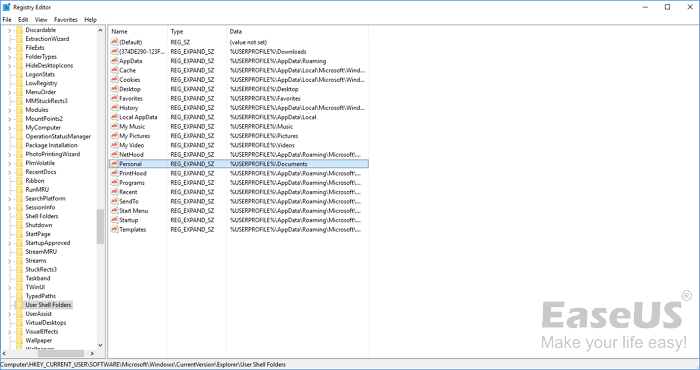
Task: Click the icon next to Start Menu value
Action: click(x=114, y=211)
